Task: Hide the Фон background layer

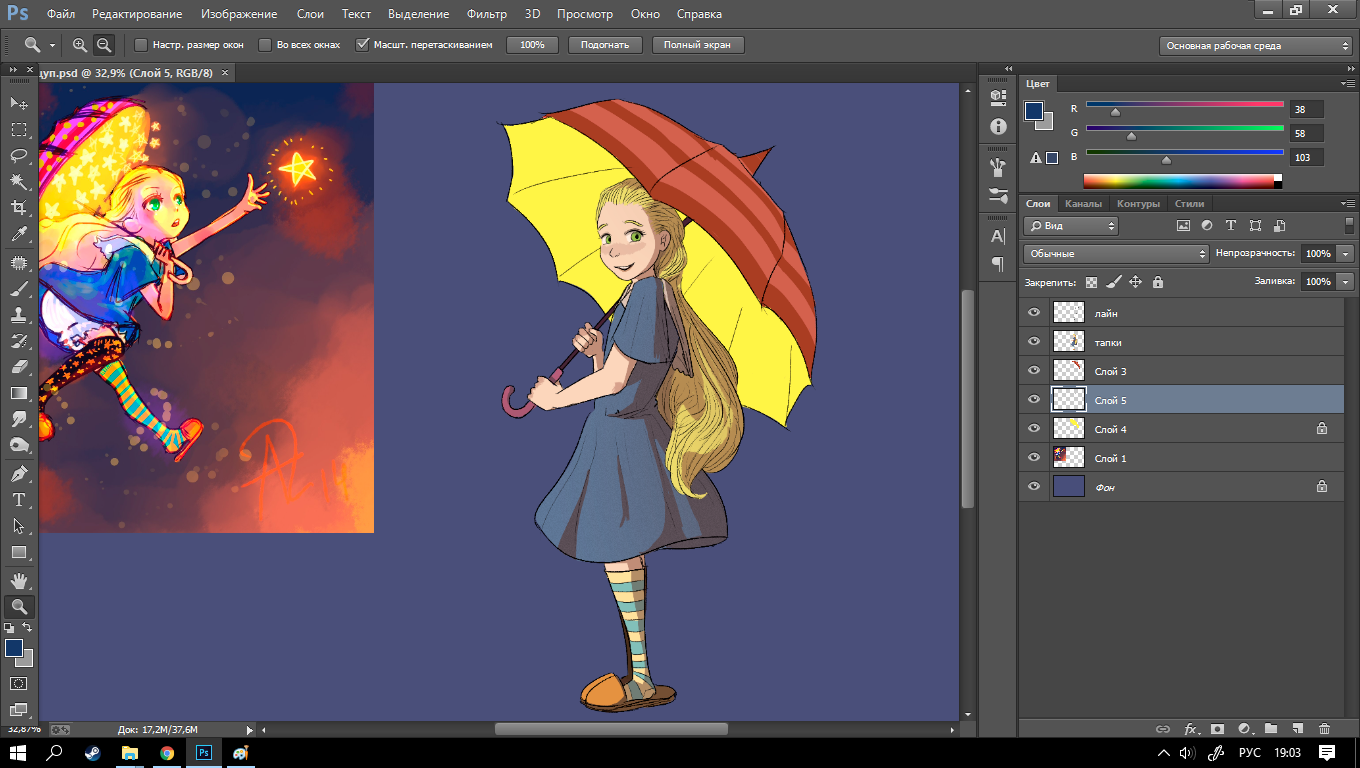Action: [x=1034, y=487]
